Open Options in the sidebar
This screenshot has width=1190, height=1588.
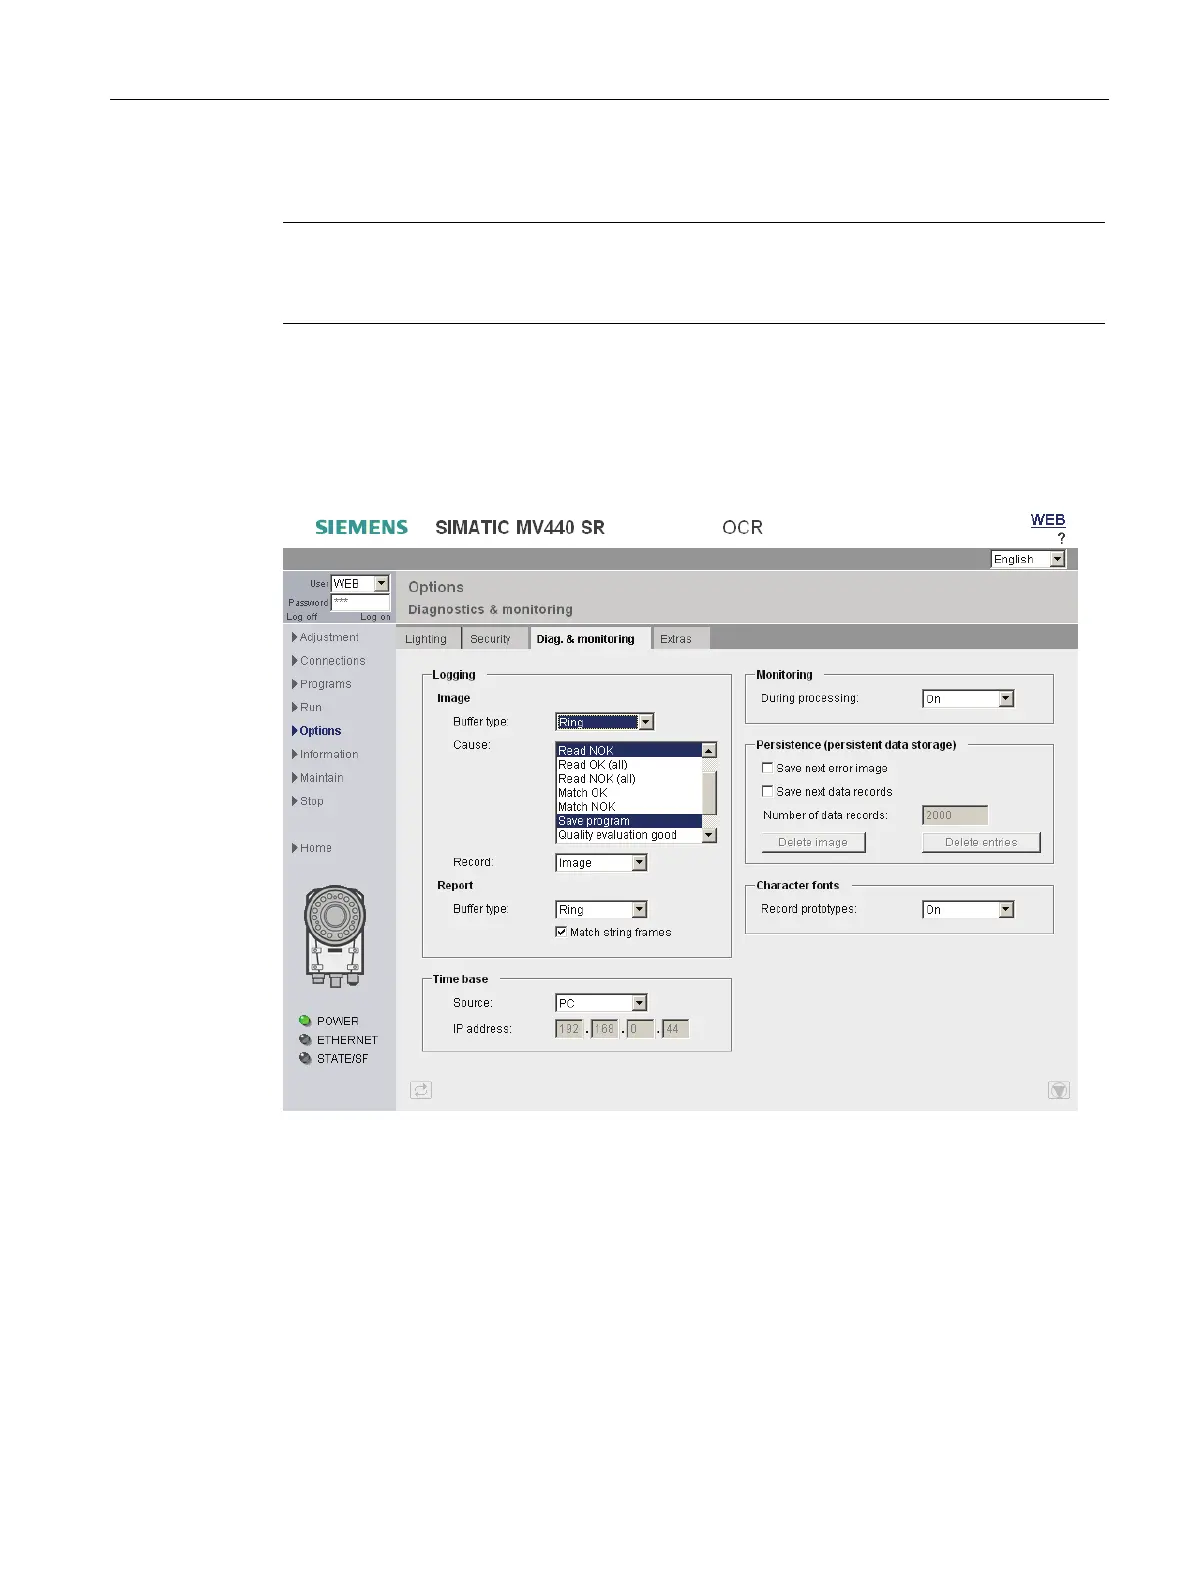point(316,731)
